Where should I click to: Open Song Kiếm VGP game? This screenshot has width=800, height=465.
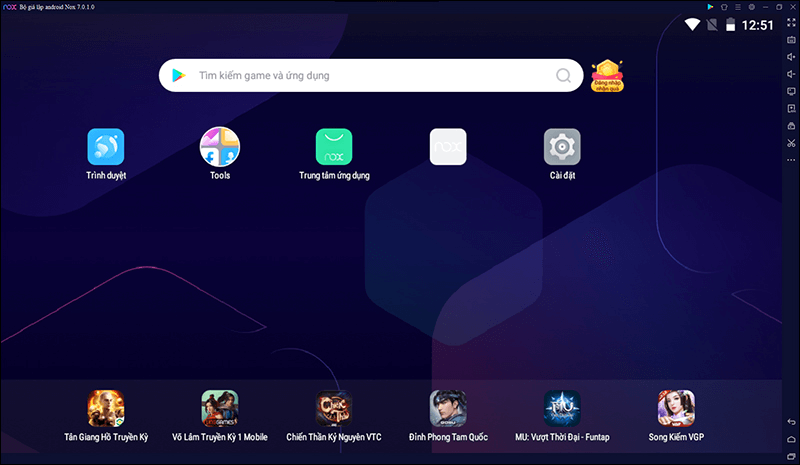(x=675, y=408)
